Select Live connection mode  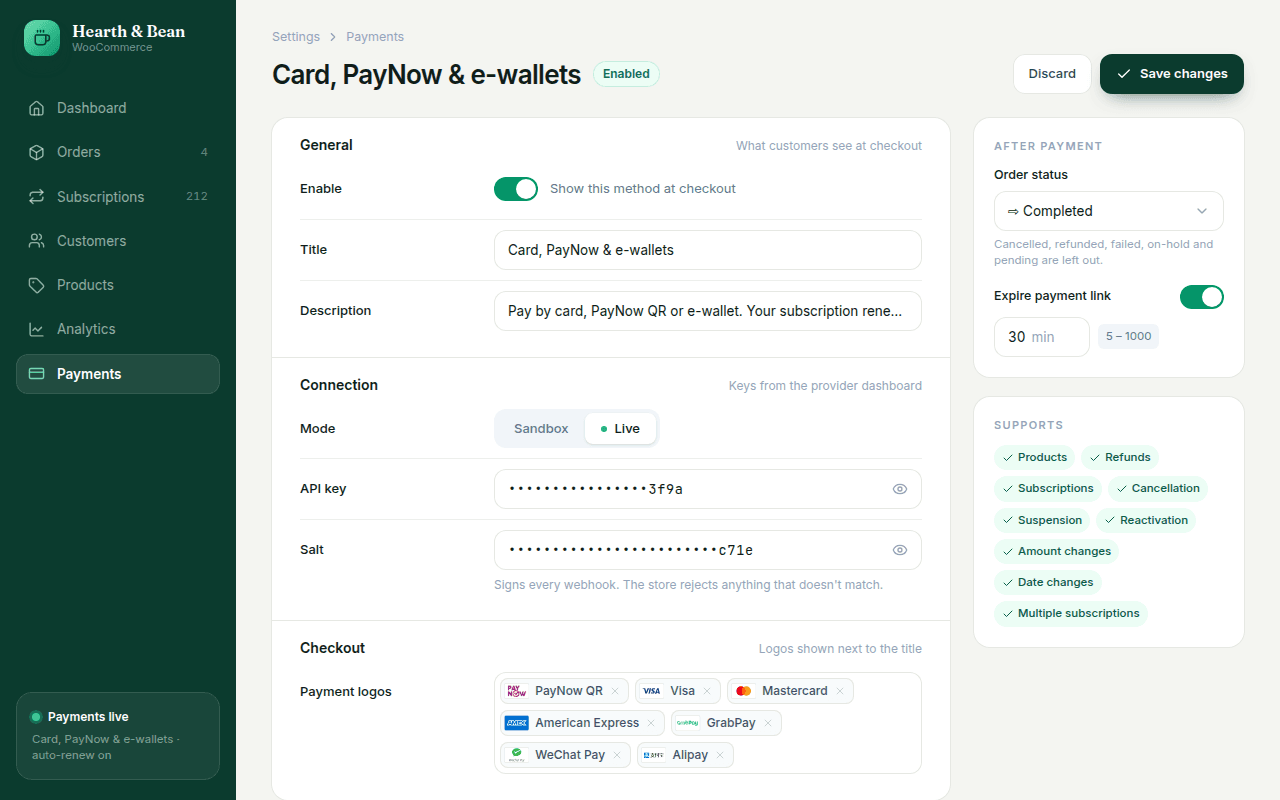[x=620, y=429]
